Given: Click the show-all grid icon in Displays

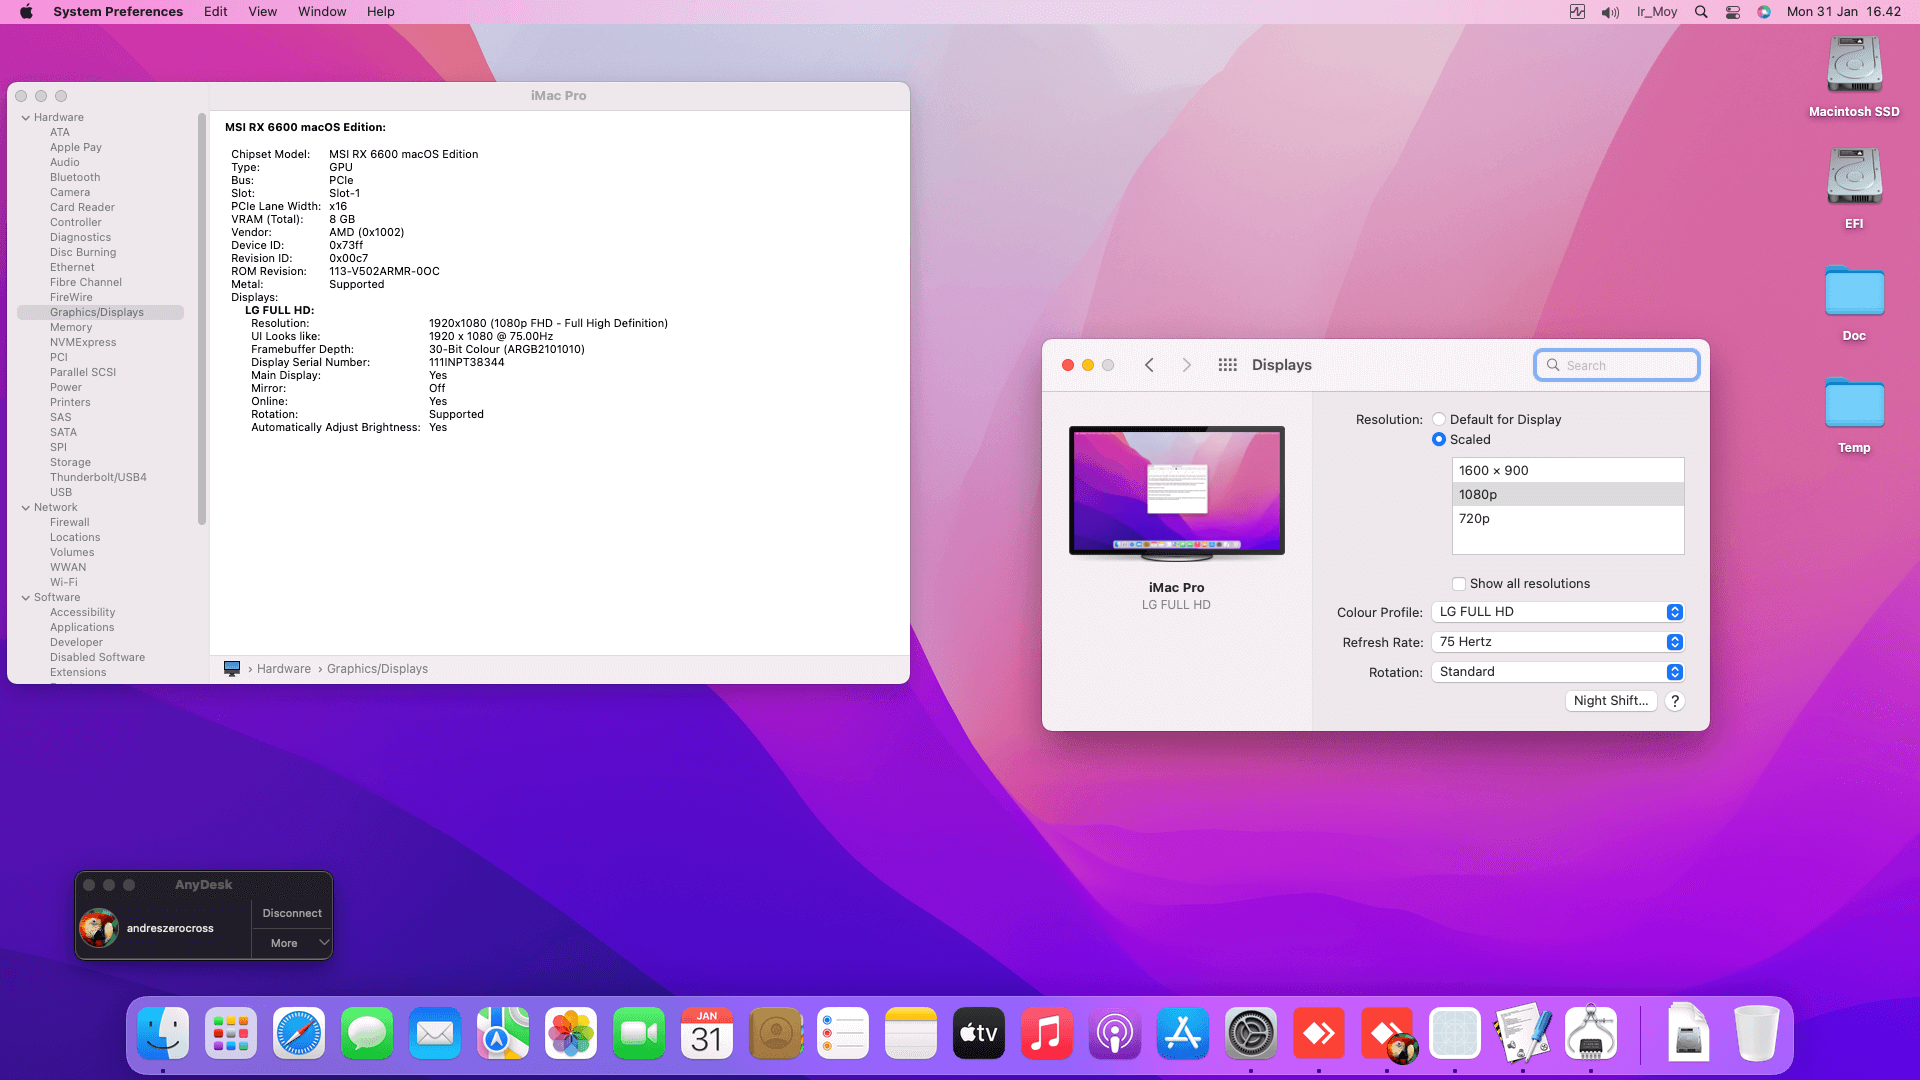Looking at the screenshot, I should pyautogui.click(x=1227, y=365).
